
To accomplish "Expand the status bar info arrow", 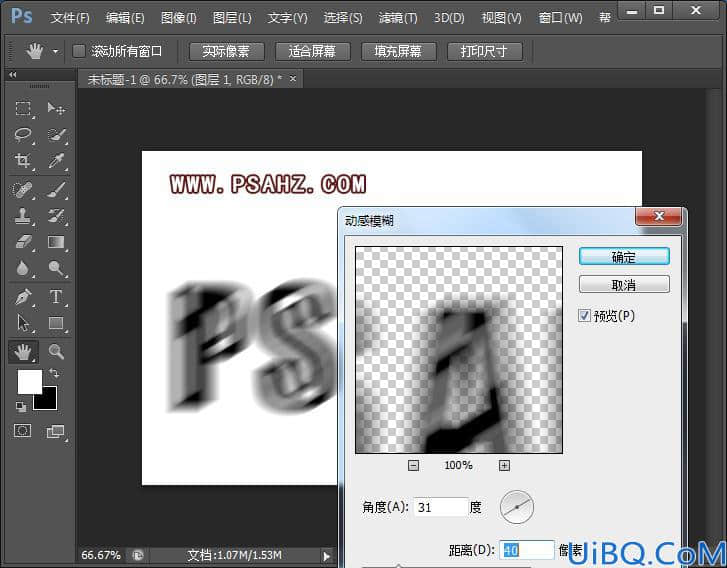I will pyautogui.click(x=326, y=556).
